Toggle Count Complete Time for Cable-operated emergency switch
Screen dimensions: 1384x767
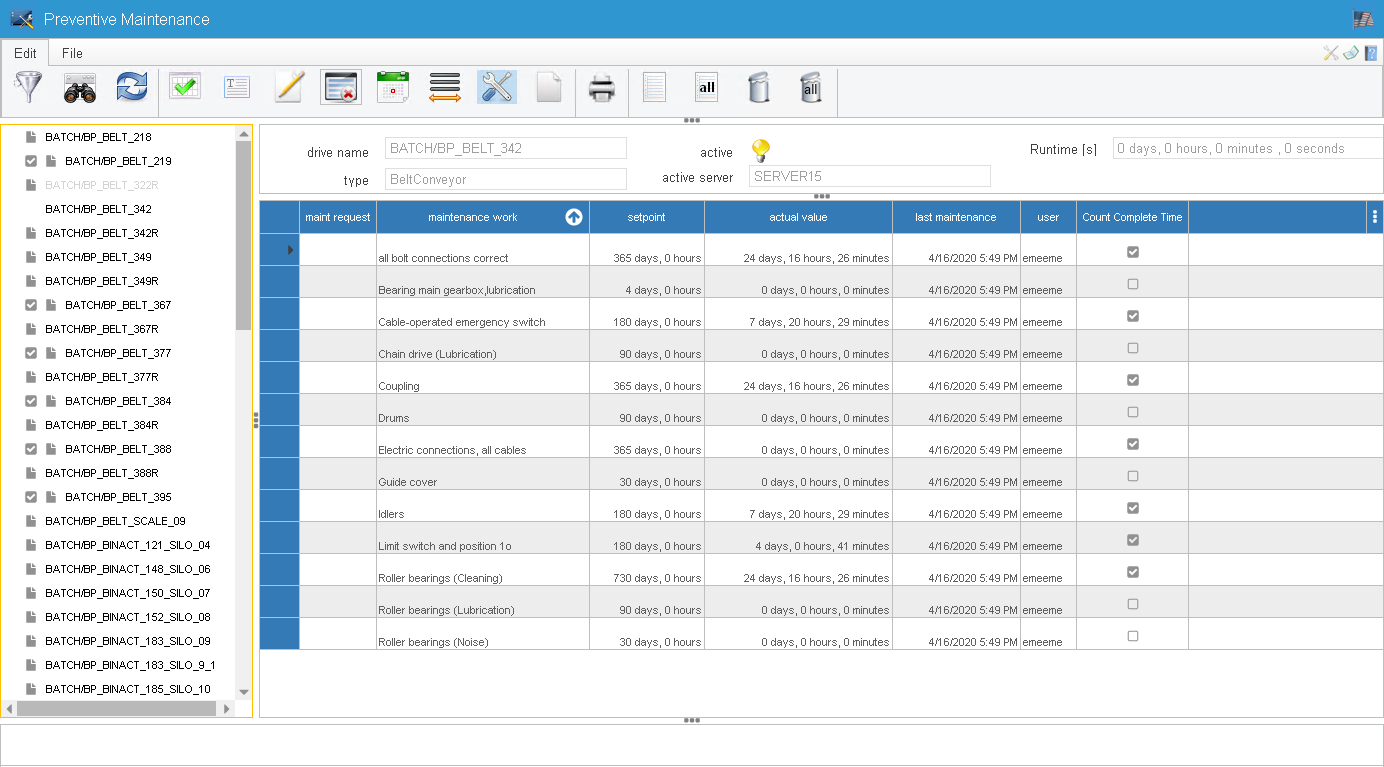tap(1133, 316)
